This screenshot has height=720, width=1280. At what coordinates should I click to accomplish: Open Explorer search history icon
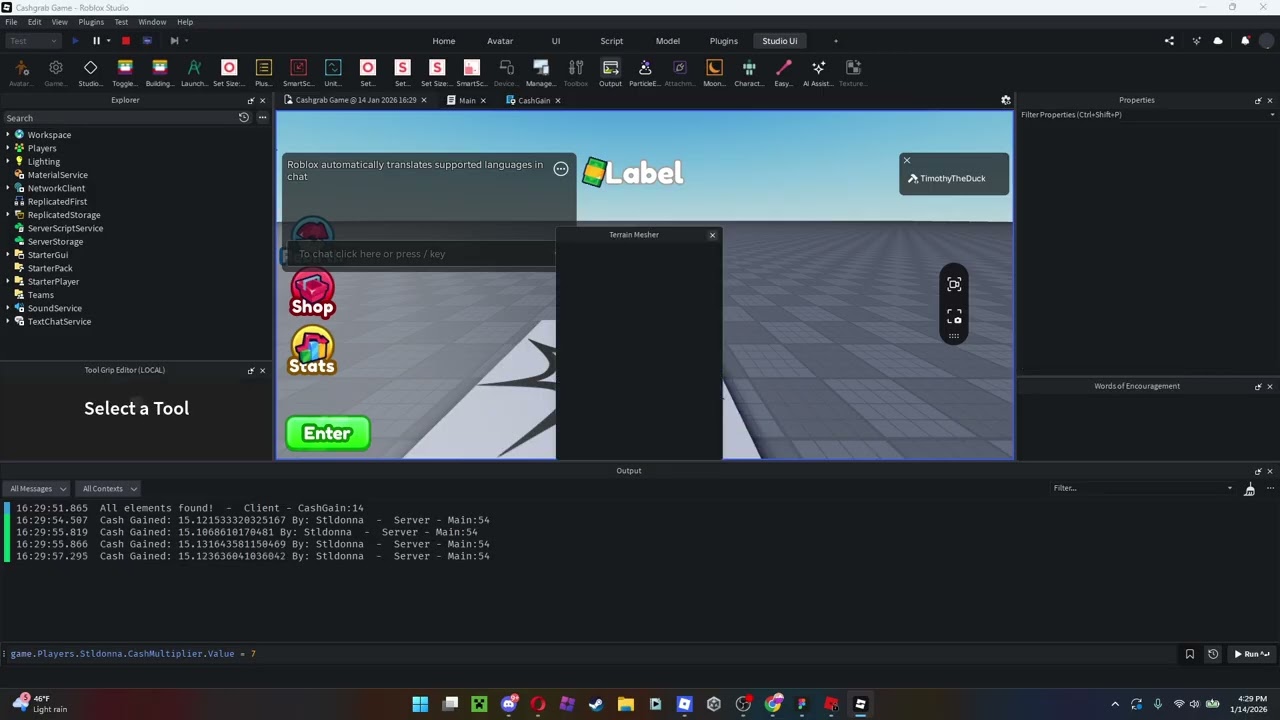tap(243, 118)
